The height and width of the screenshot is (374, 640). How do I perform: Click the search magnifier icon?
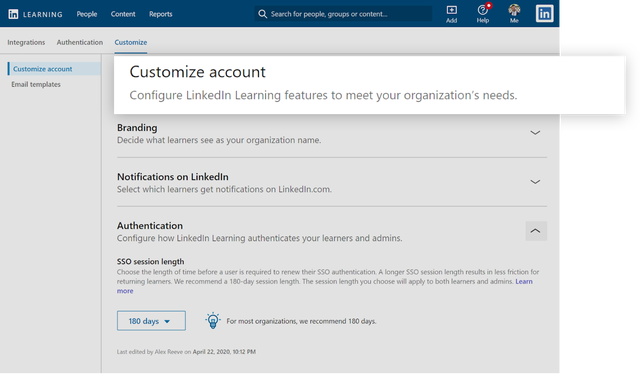(x=262, y=14)
